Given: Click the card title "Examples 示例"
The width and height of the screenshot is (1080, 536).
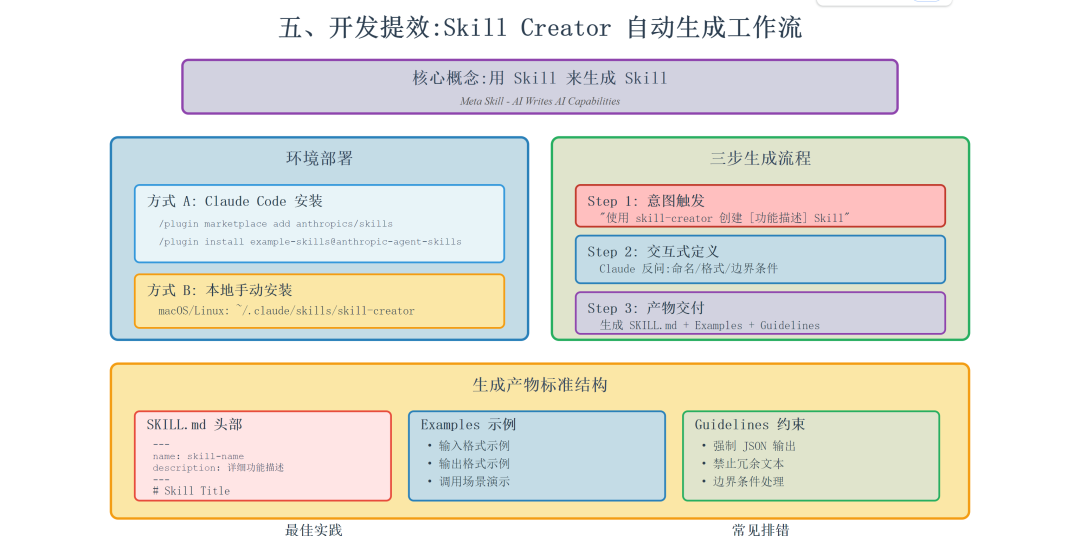Looking at the screenshot, I should click(x=468, y=425).
